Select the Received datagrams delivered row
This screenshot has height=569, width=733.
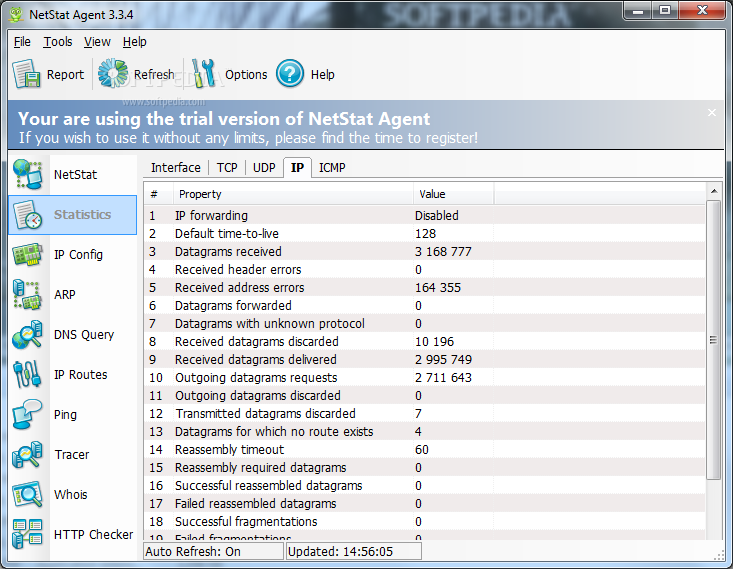(424, 359)
